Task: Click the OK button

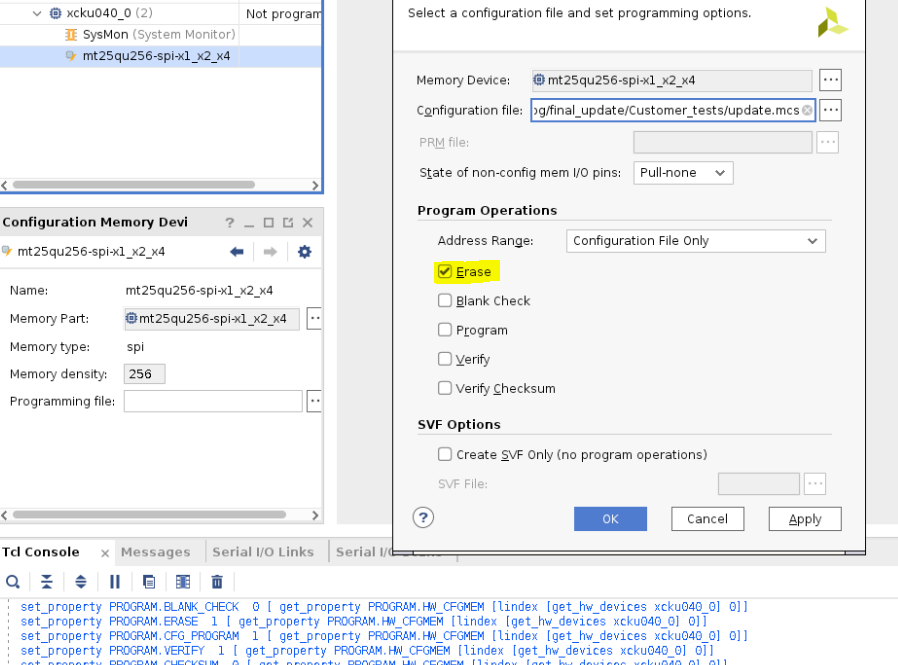Action: pyautogui.click(x=610, y=519)
